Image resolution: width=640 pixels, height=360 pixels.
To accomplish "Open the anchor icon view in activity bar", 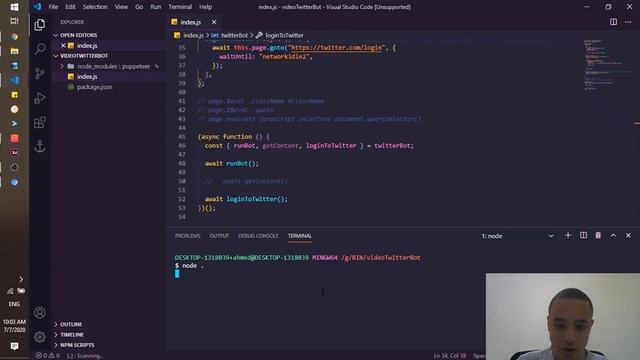I will tap(40, 146).
